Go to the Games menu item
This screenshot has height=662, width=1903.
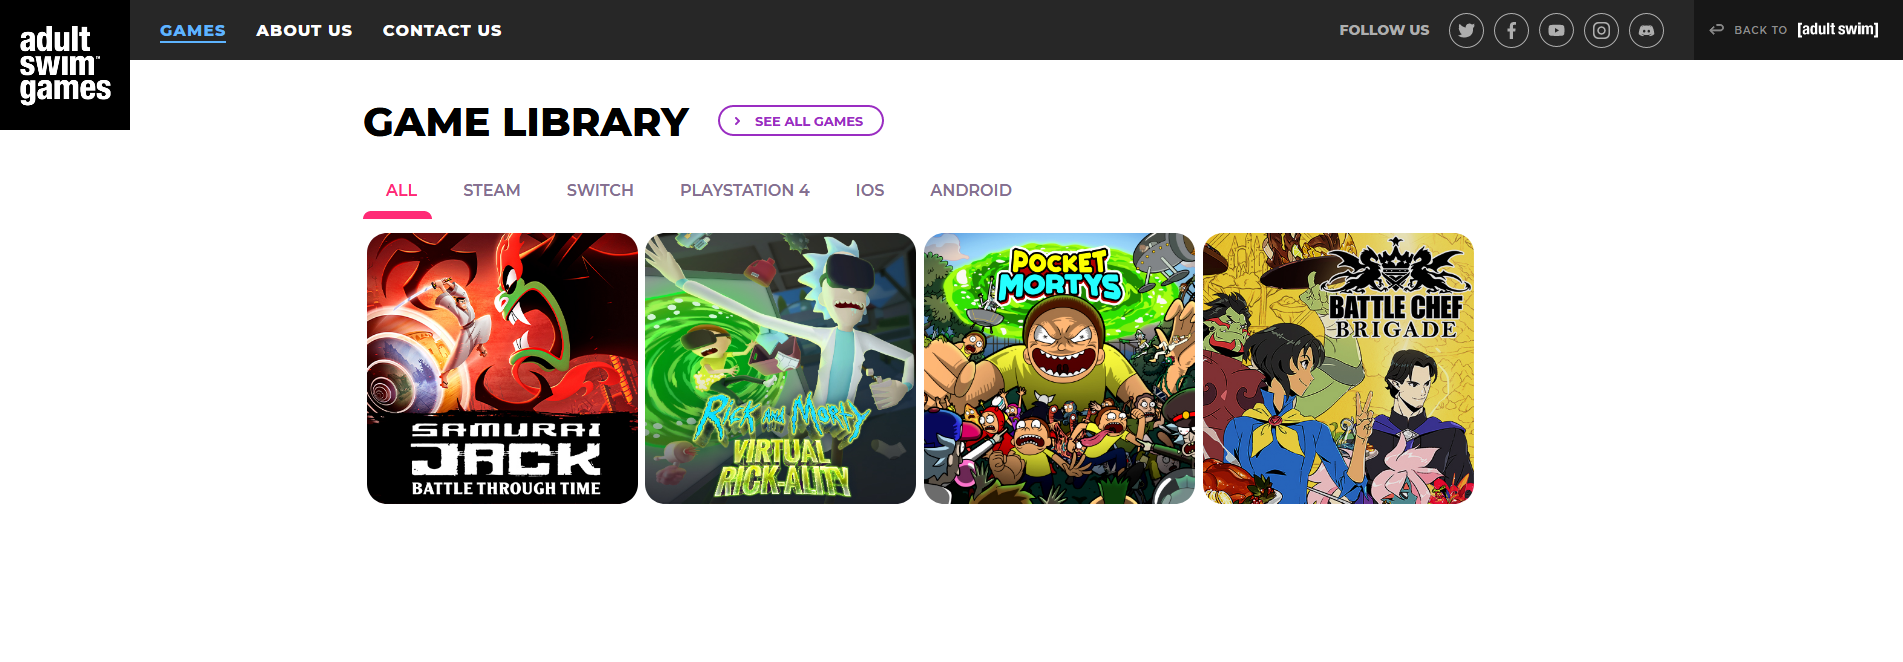point(193,30)
